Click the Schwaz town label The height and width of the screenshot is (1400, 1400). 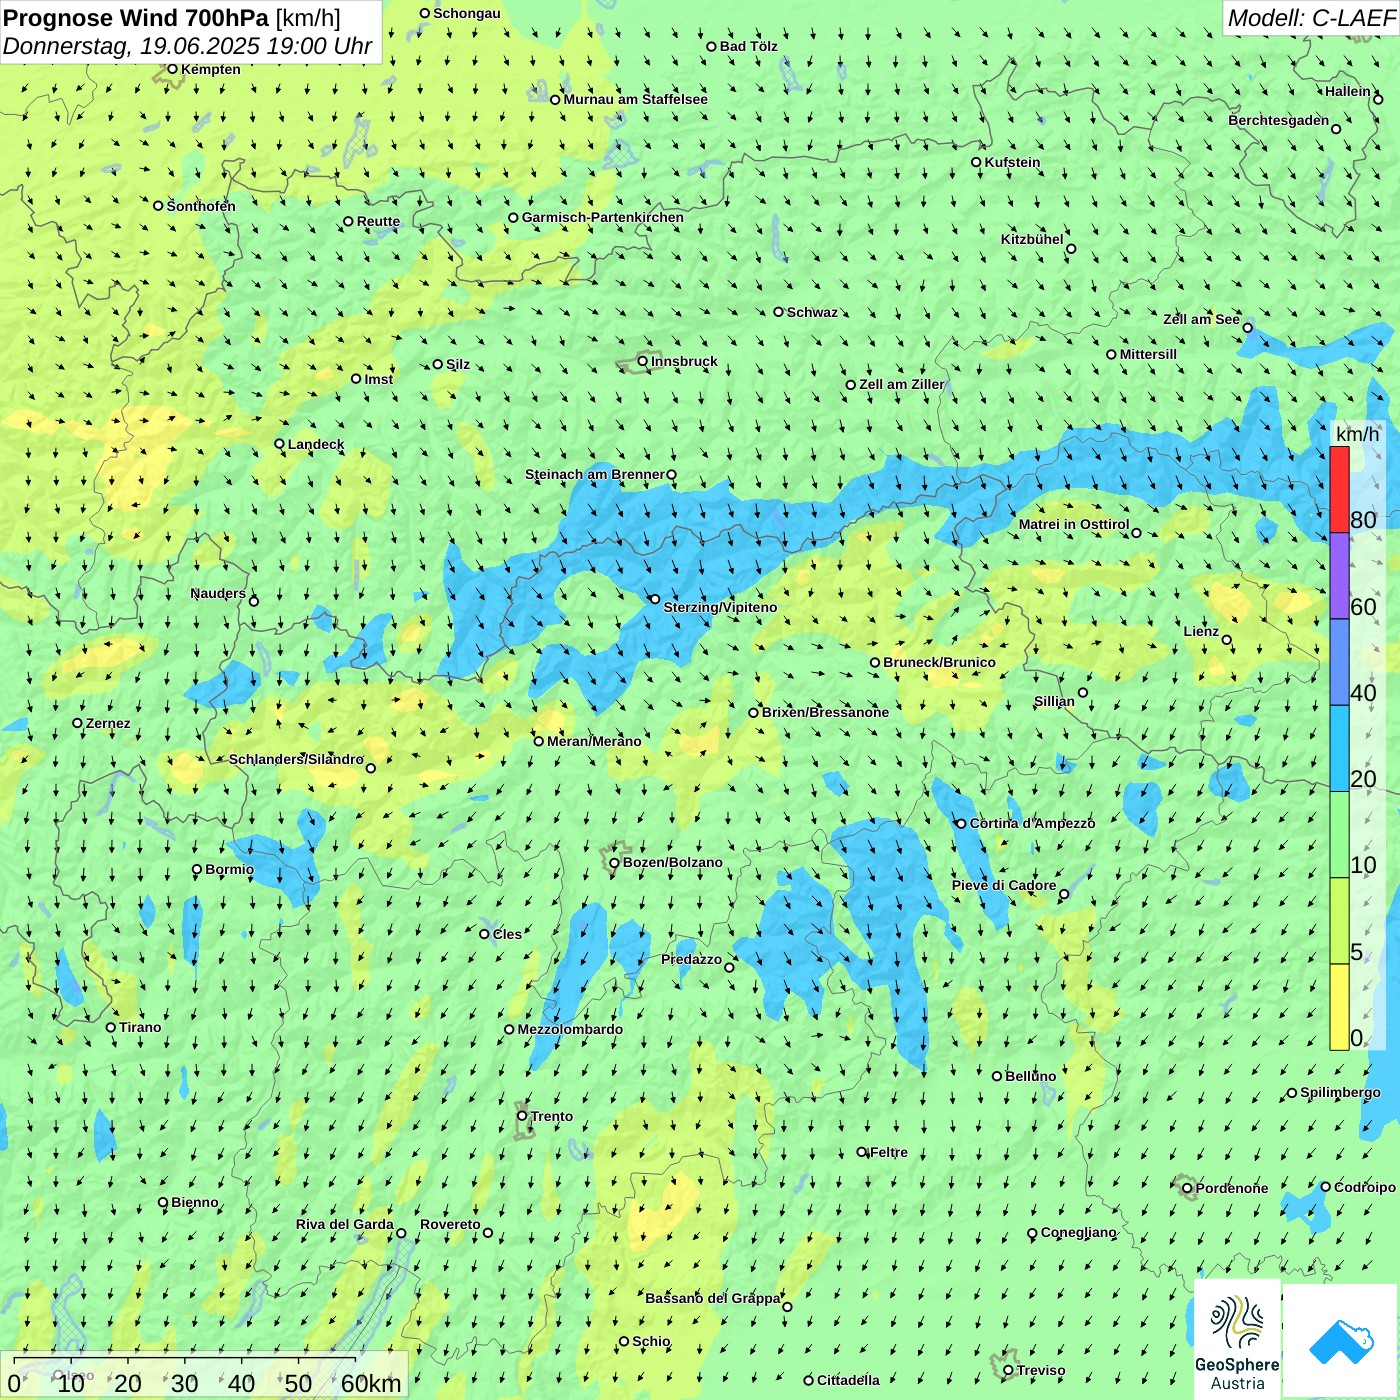coord(812,312)
